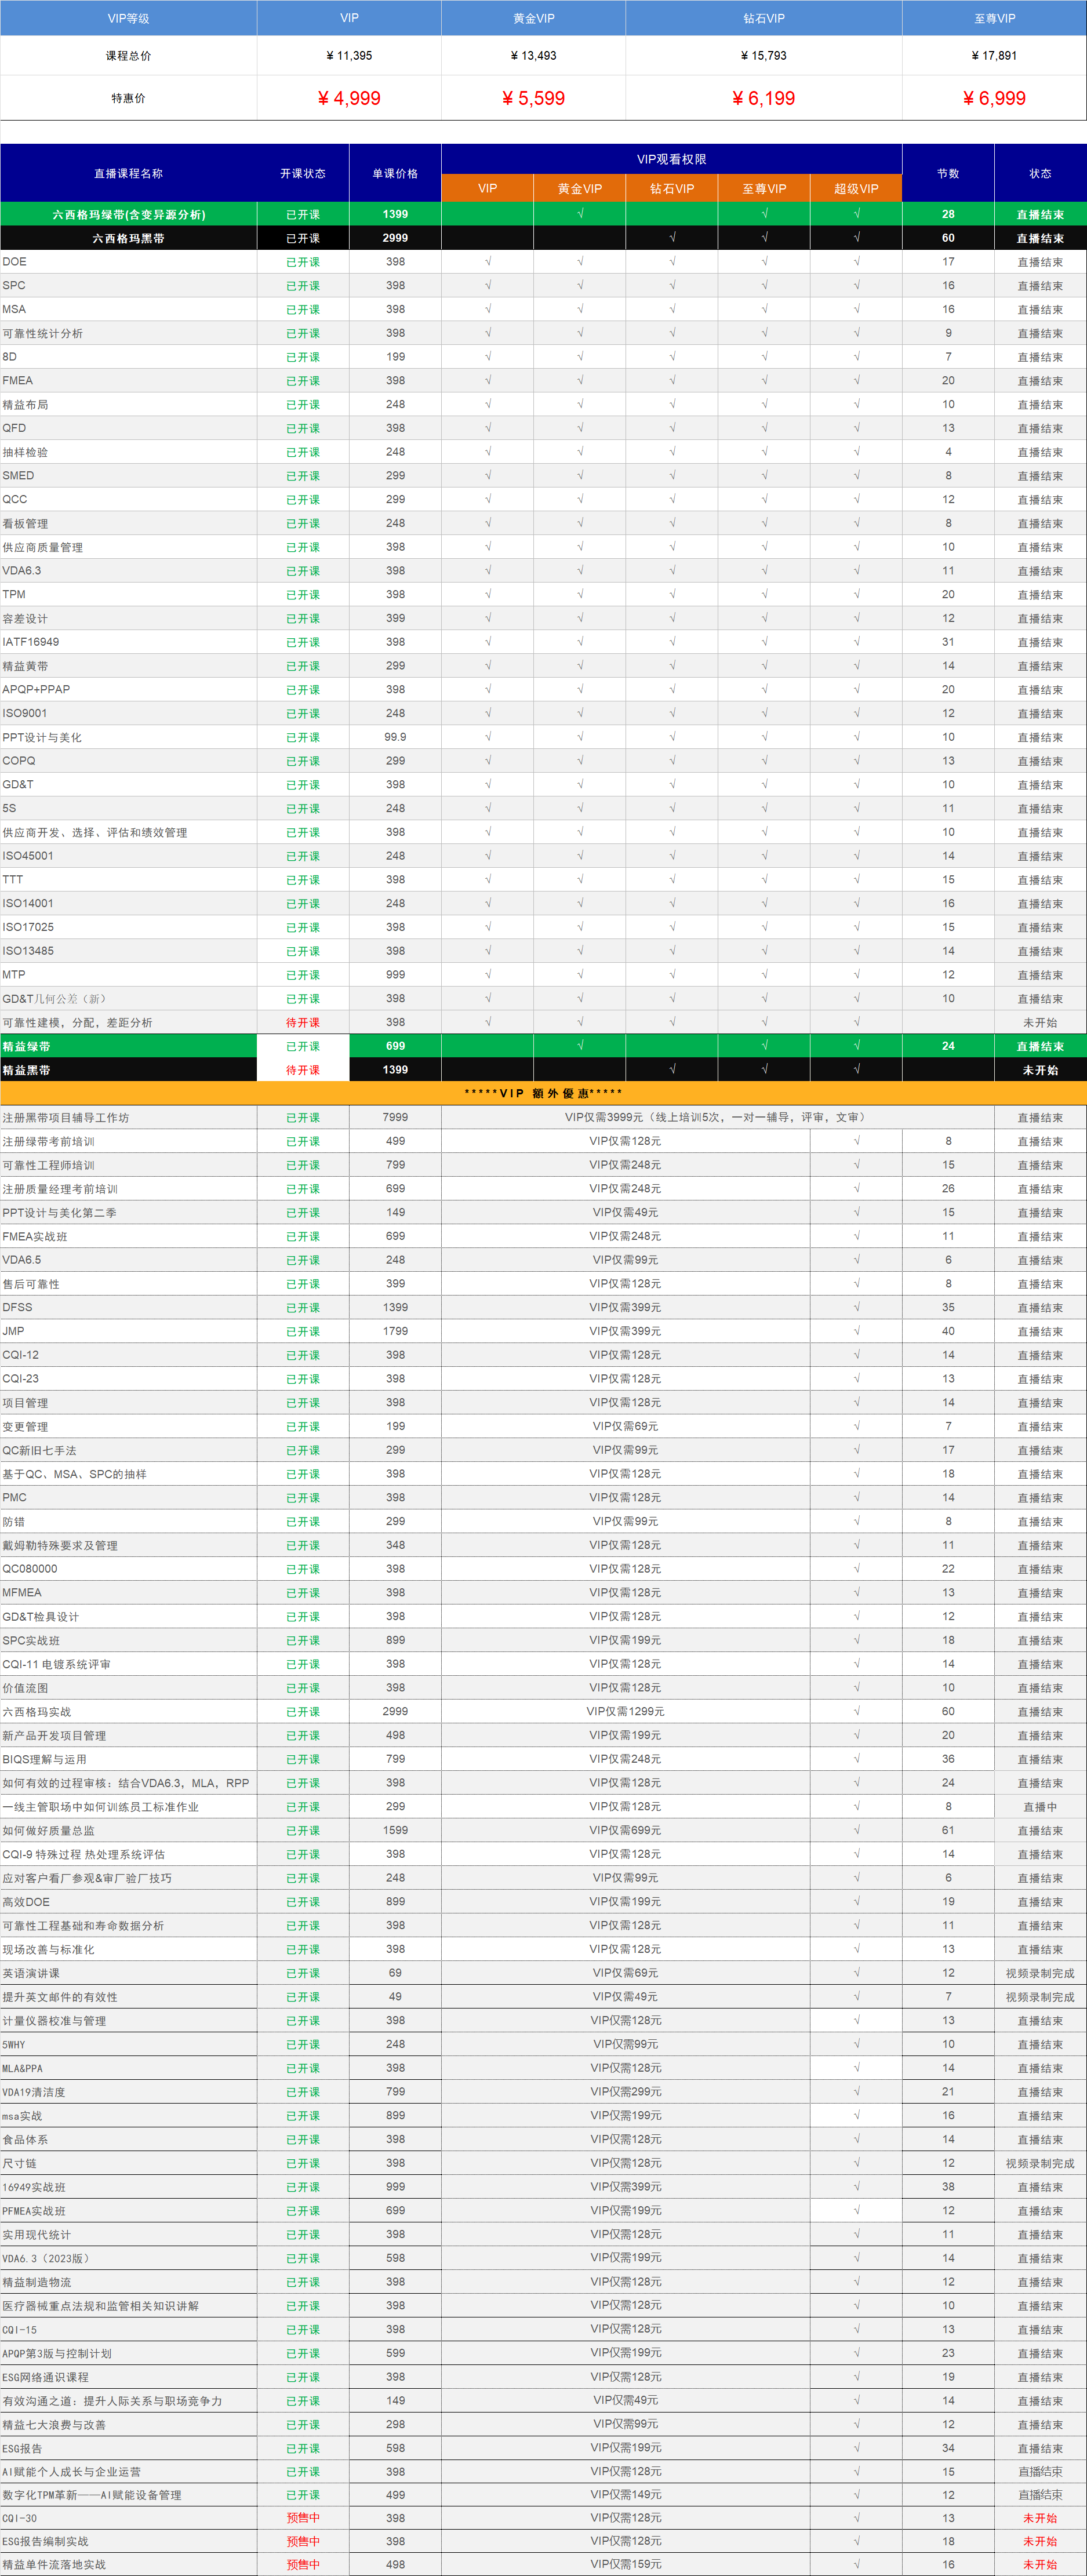Click the 黄金VIP header in the top pricing table
This screenshot has height=2576, width=1087.
pyautogui.click(x=533, y=18)
